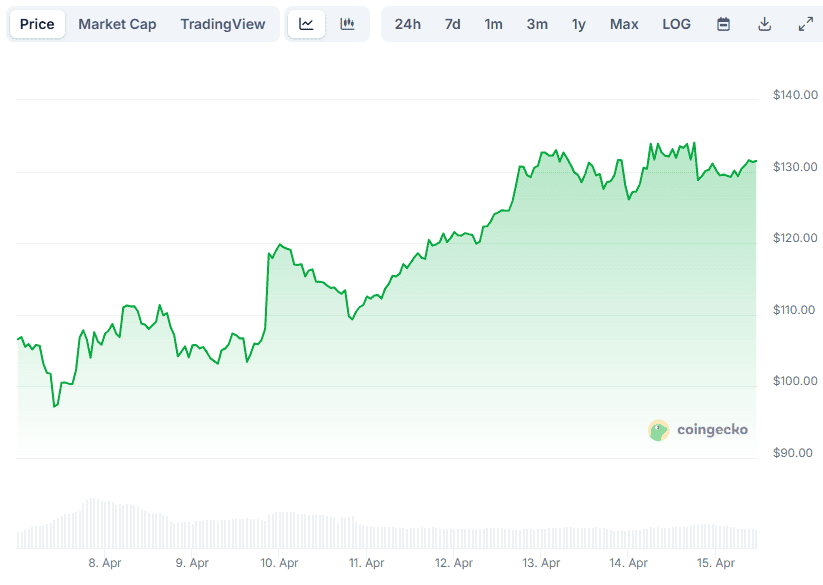
Task: Switch to candlestick chart icon
Action: coord(347,24)
